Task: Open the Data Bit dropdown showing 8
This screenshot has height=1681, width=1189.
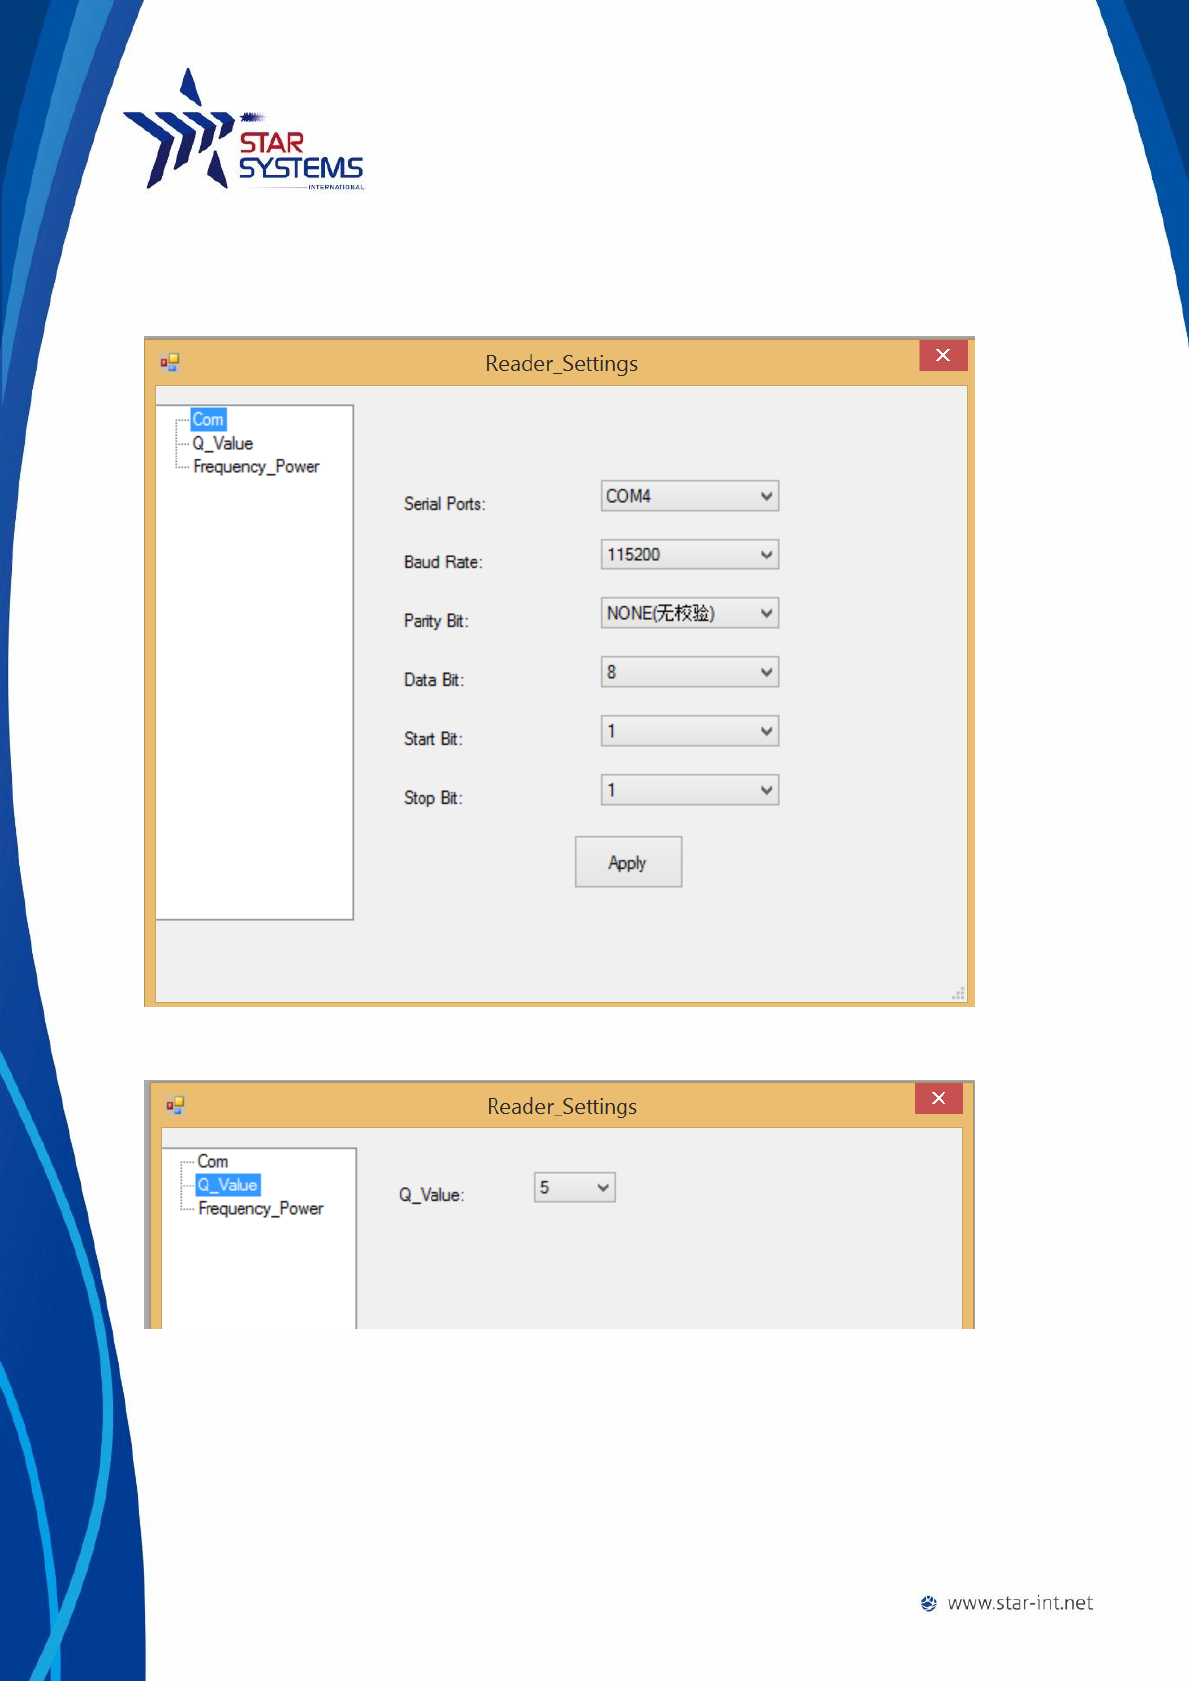Action: pos(689,672)
